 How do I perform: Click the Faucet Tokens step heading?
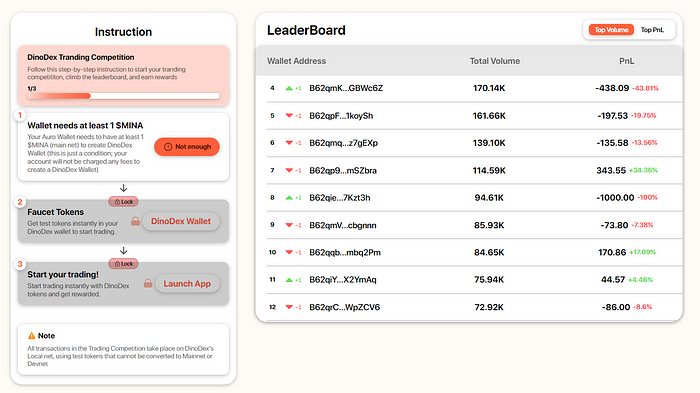pos(55,212)
